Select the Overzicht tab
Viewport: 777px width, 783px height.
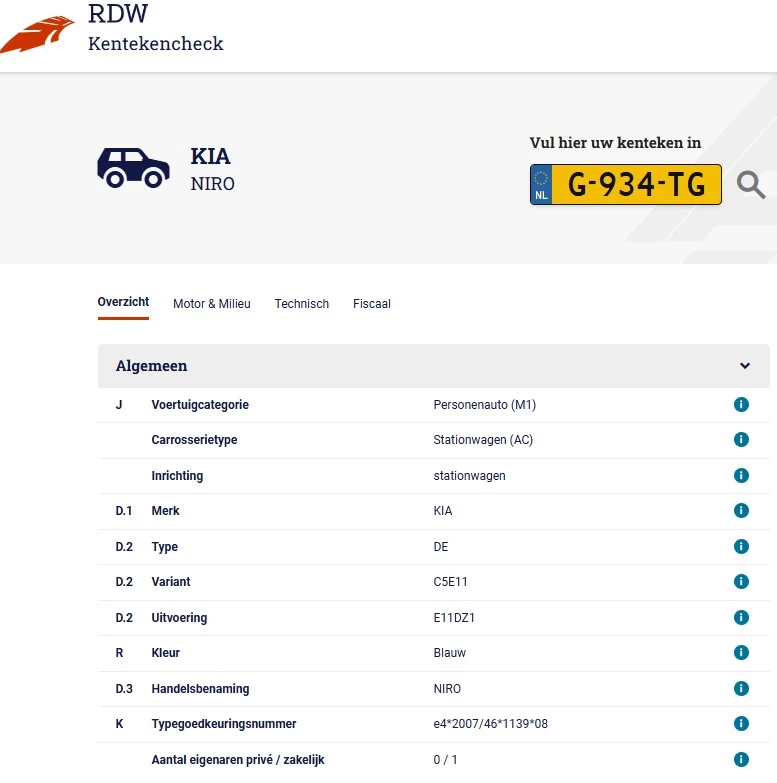coord(123,302)
